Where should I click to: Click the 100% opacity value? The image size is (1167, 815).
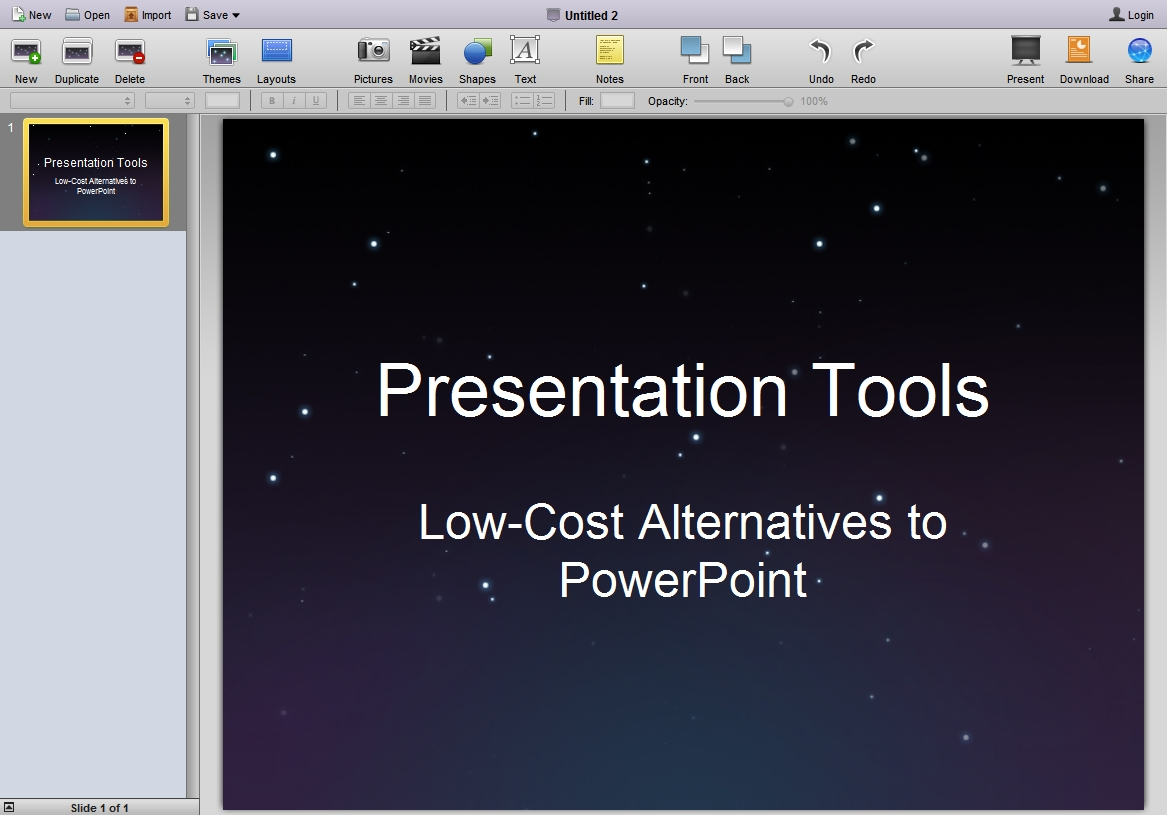[x=813, y=101]
